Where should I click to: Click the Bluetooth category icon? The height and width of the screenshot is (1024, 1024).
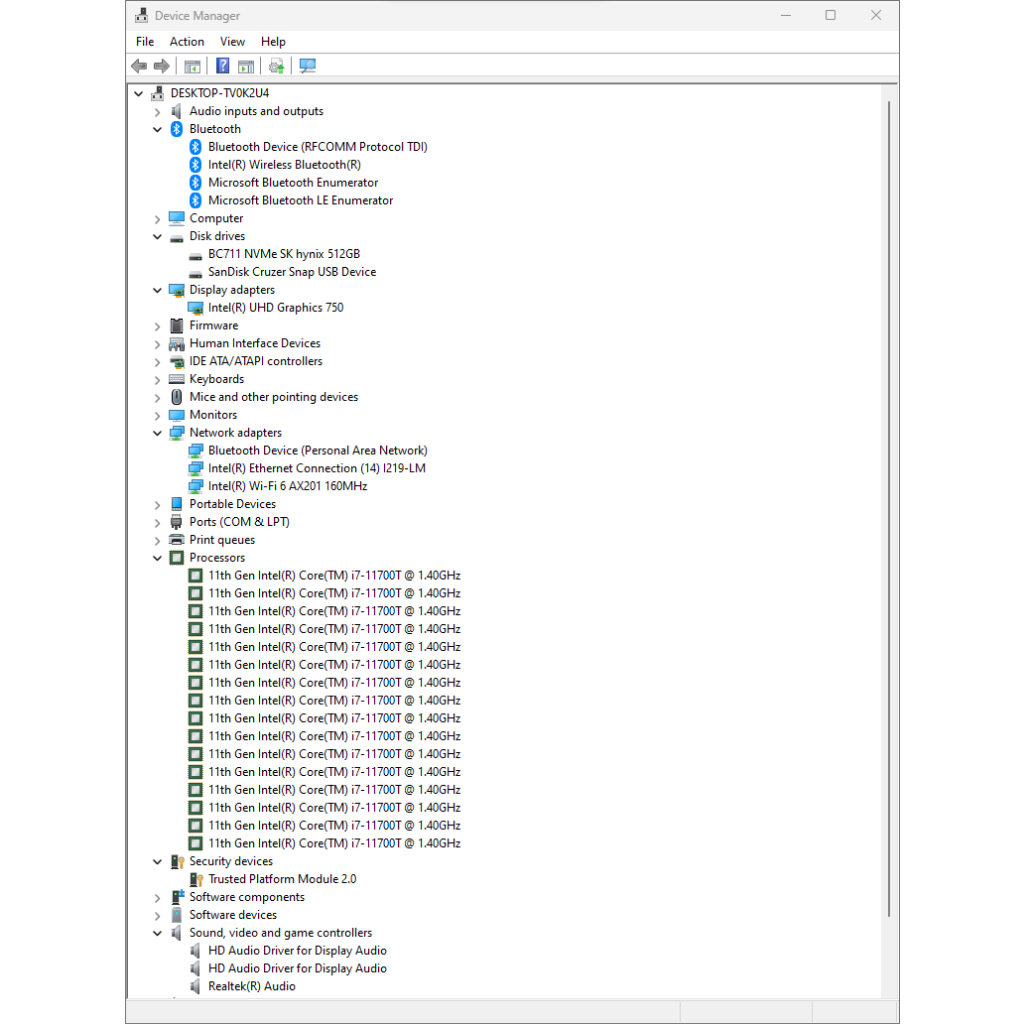pos(177,129)
